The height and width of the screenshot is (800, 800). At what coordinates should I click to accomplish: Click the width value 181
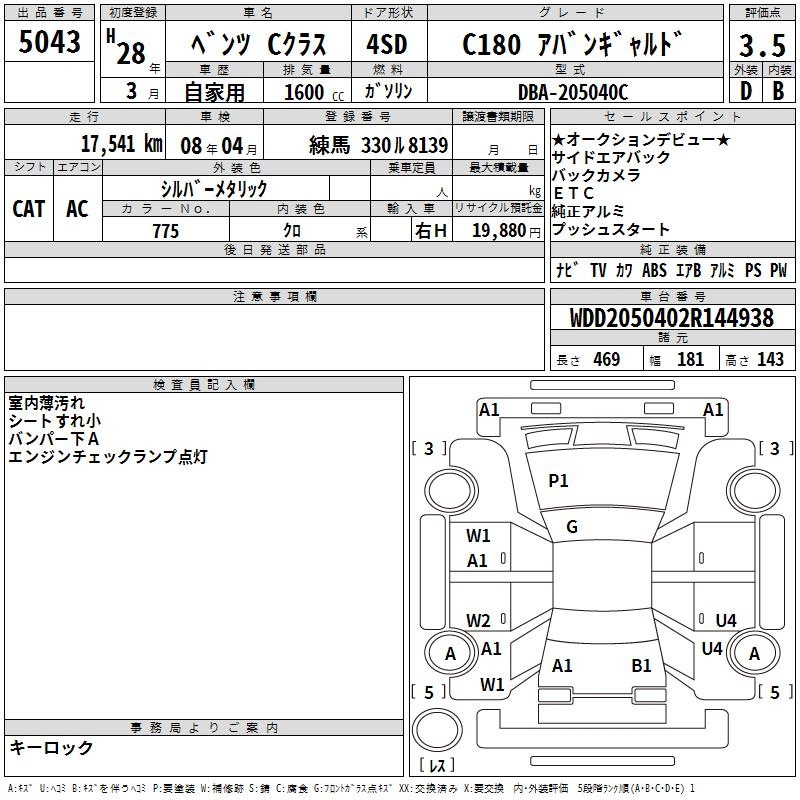[690, 360]
